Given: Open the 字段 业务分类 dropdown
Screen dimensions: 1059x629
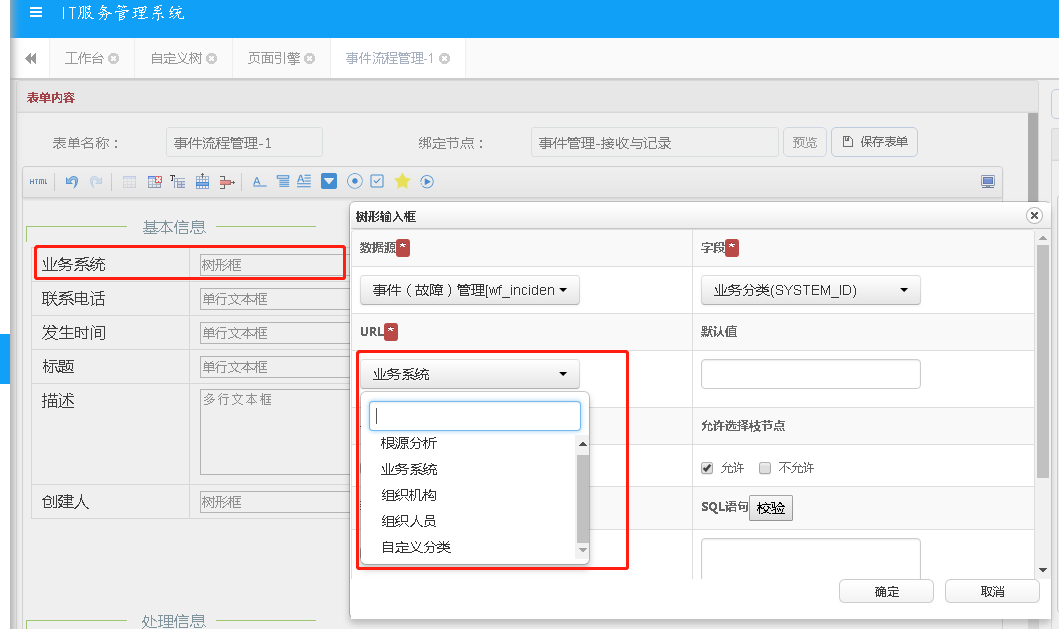Looking at the screenshot, I should tap(810, 290).
